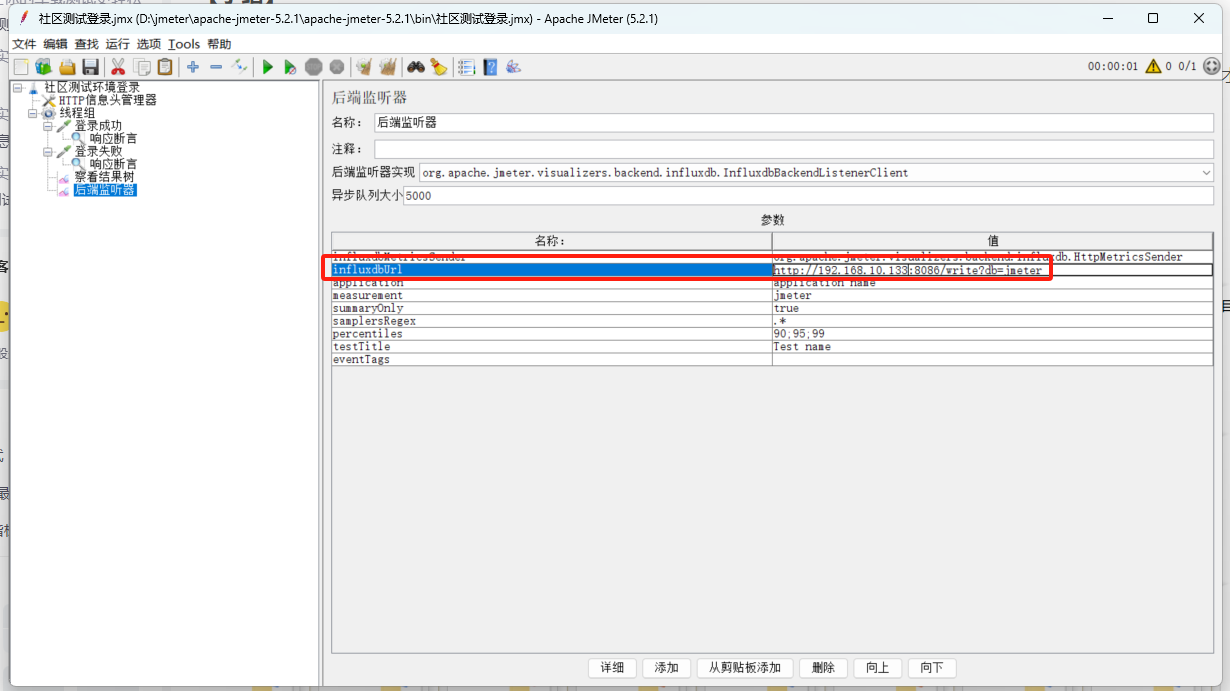The image size is (1230, 691).
Task: Click the Open file folder icon
Action: tap(67, 67)
